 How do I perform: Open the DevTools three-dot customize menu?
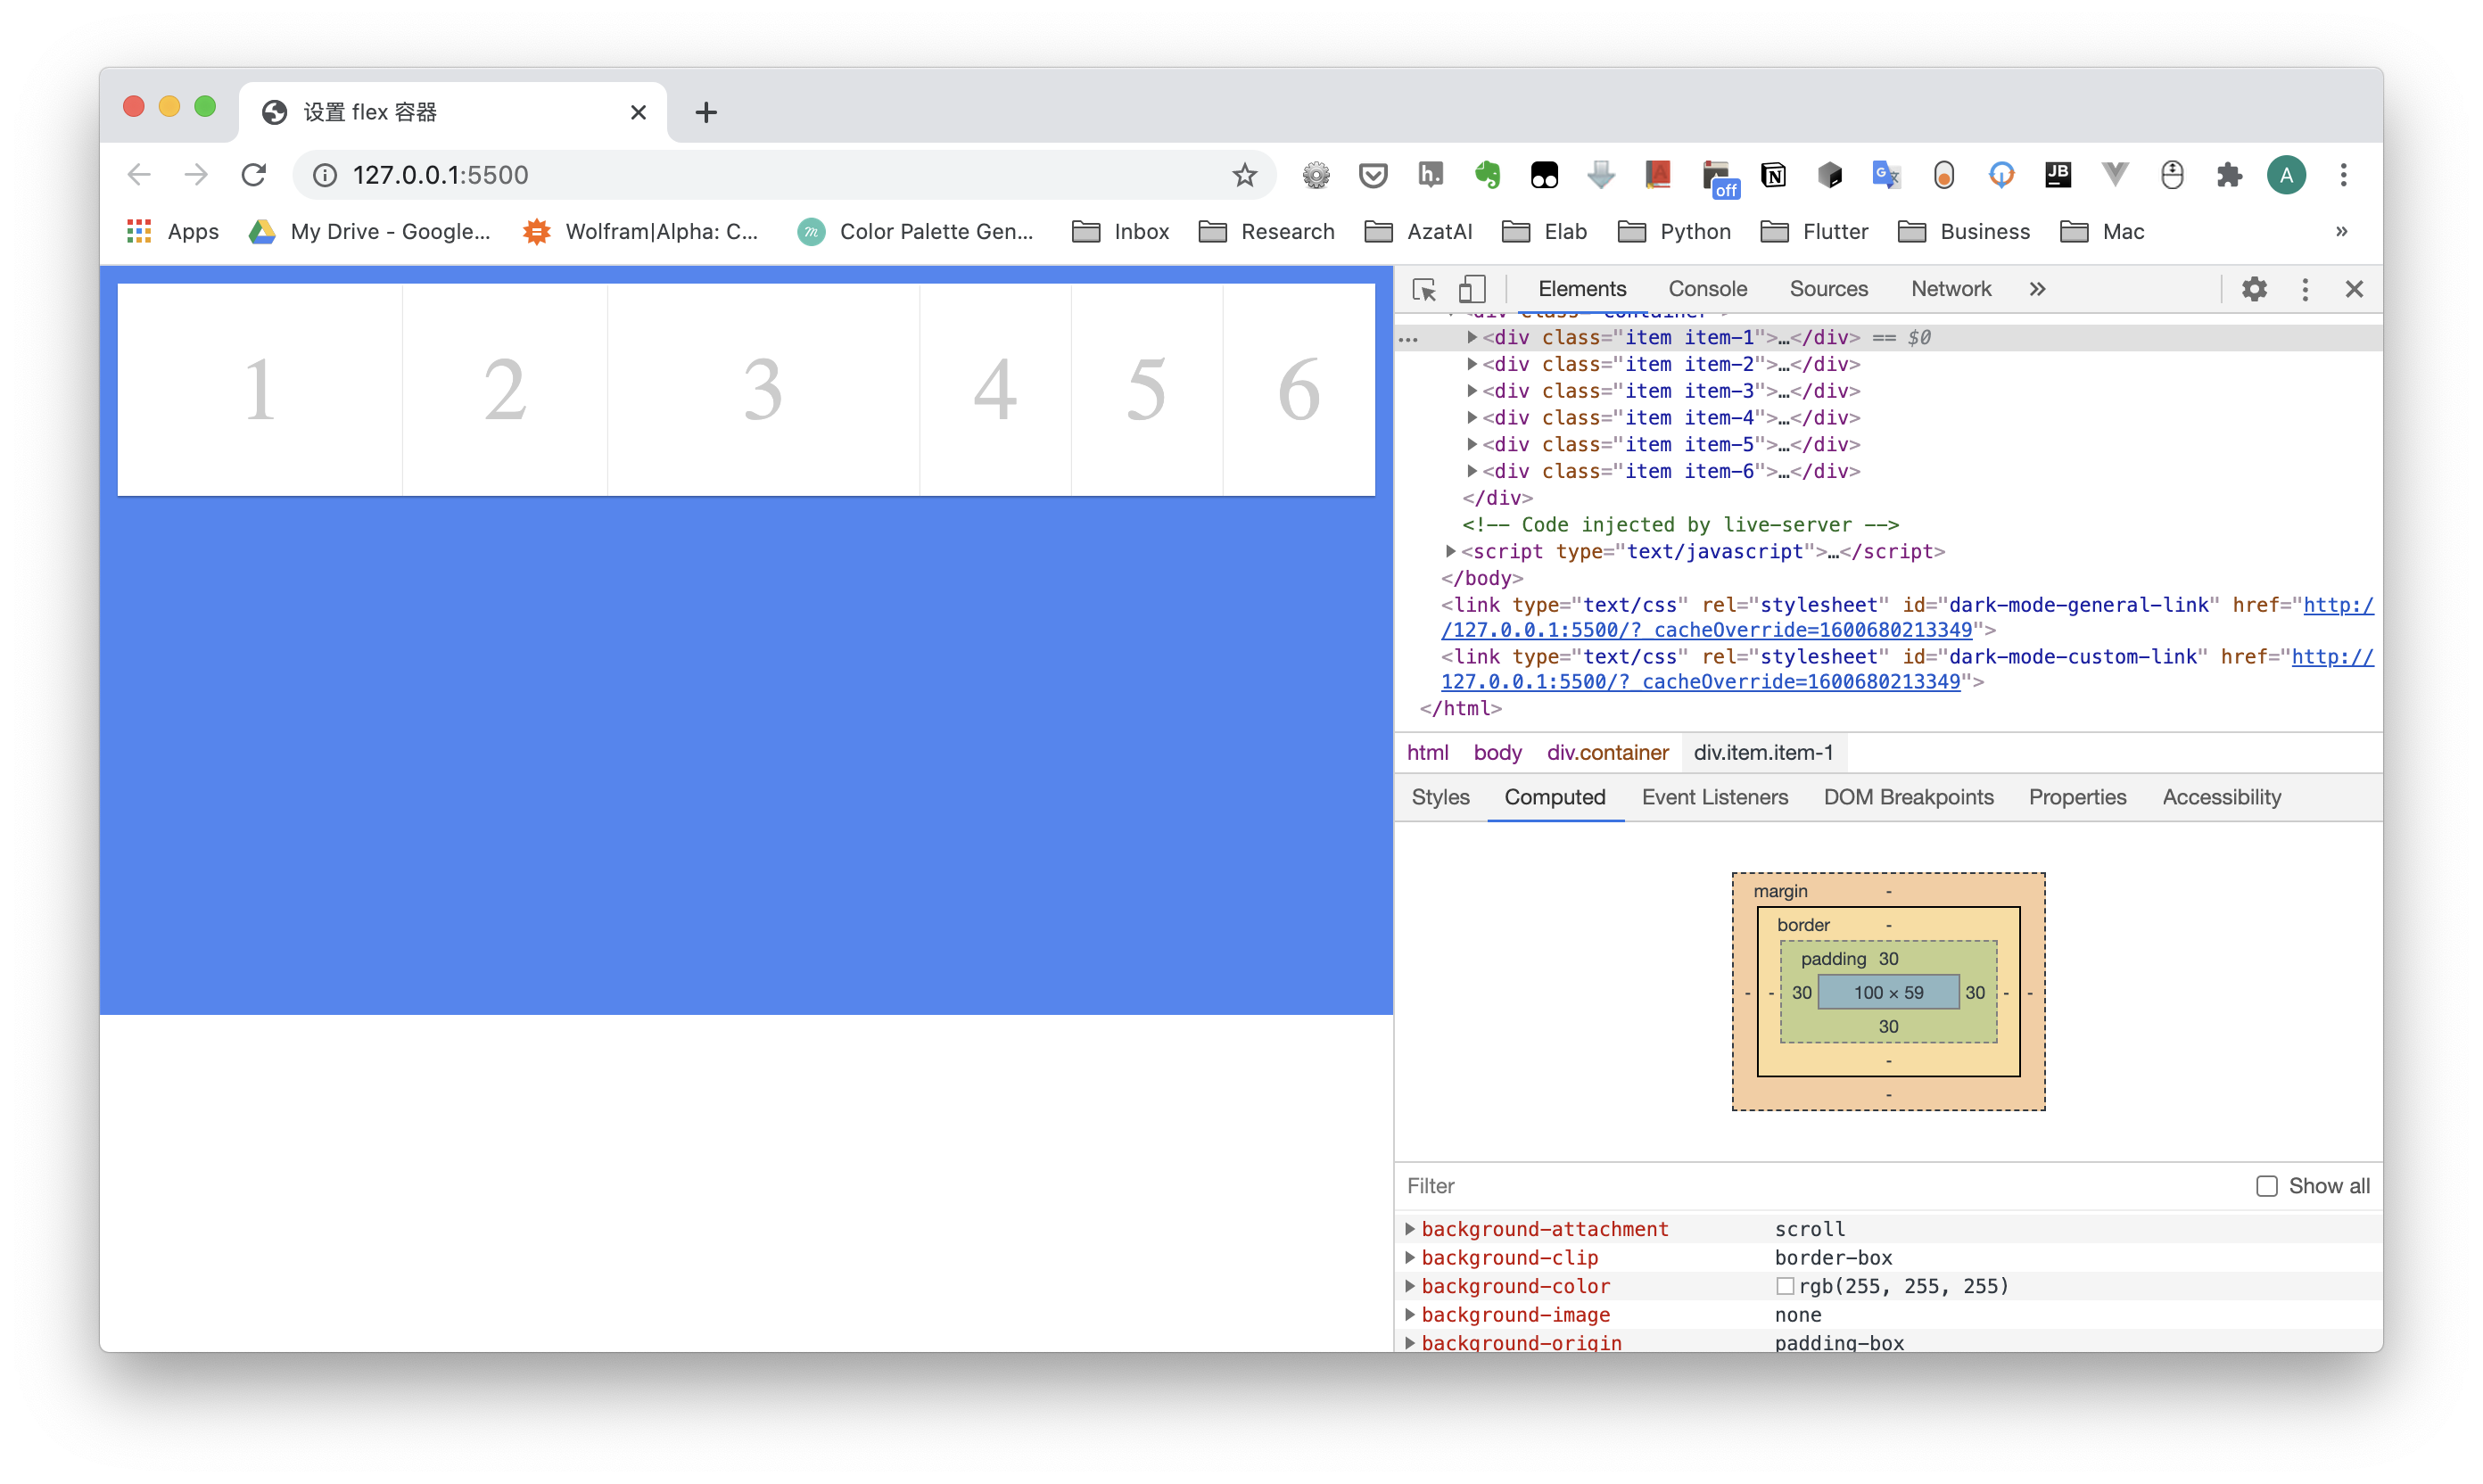[x=2305, y=289]
